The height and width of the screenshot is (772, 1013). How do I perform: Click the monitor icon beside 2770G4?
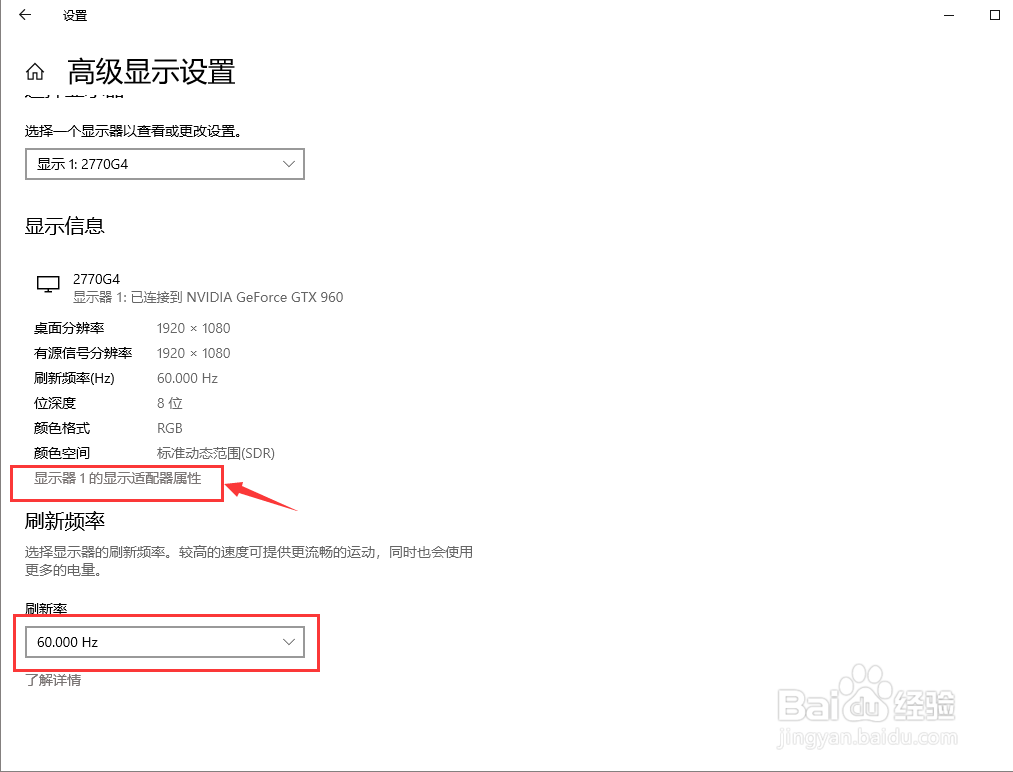coord(47,284)
